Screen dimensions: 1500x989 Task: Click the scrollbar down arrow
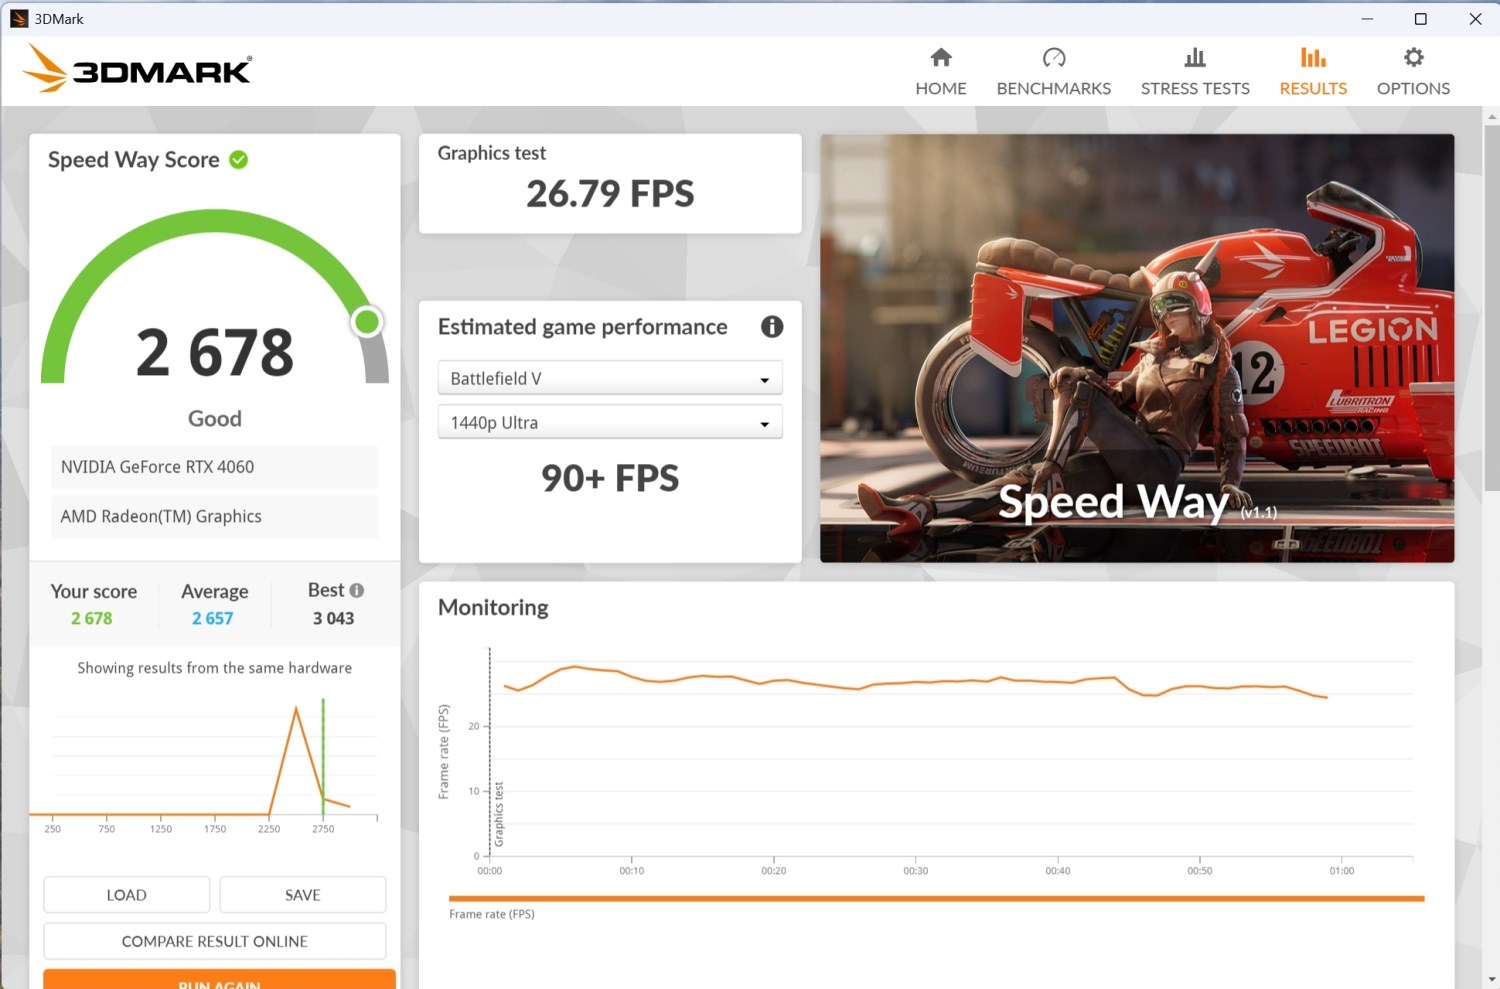click(1492, 980)
